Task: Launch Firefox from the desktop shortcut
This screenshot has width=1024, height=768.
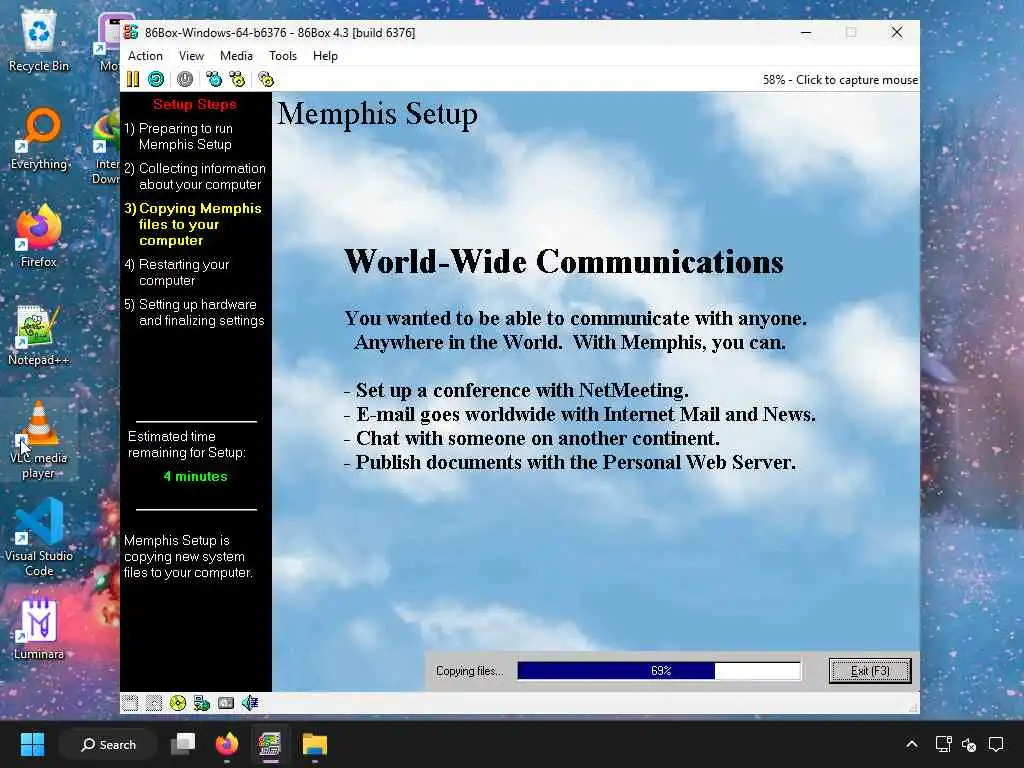Action: click(x=39, y=236)
